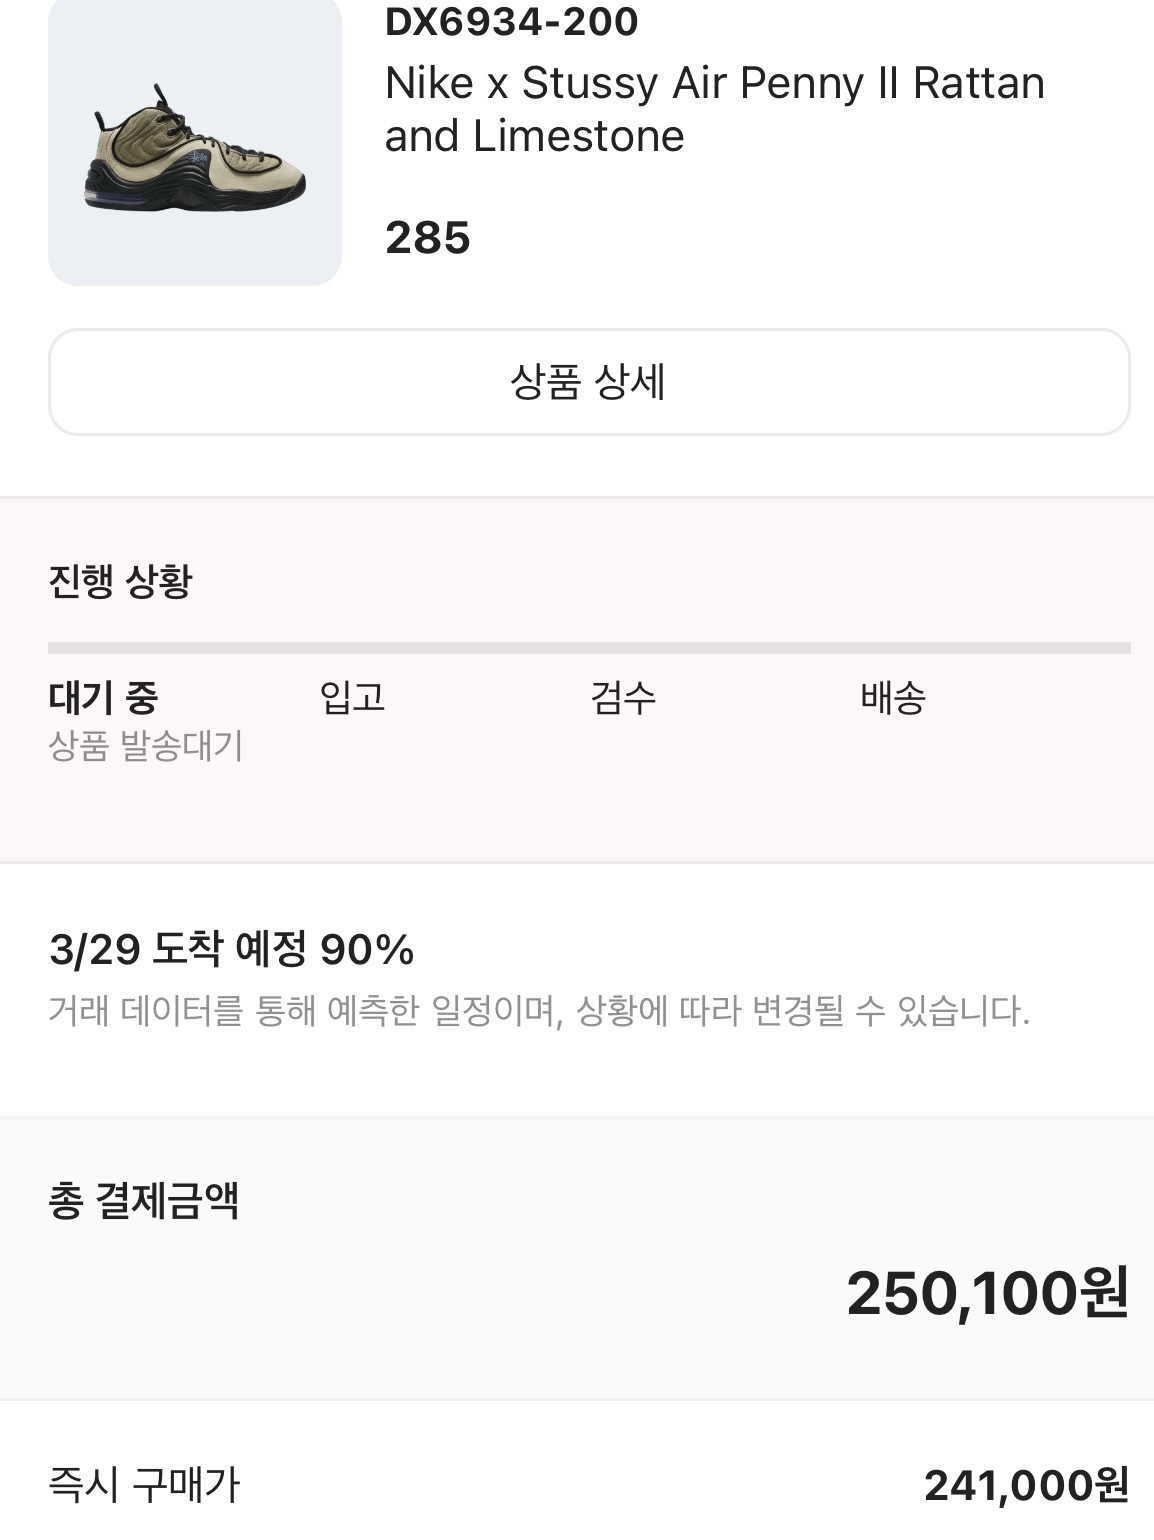
Task: Tap the size 285 label
Action: tap(427, 238)
